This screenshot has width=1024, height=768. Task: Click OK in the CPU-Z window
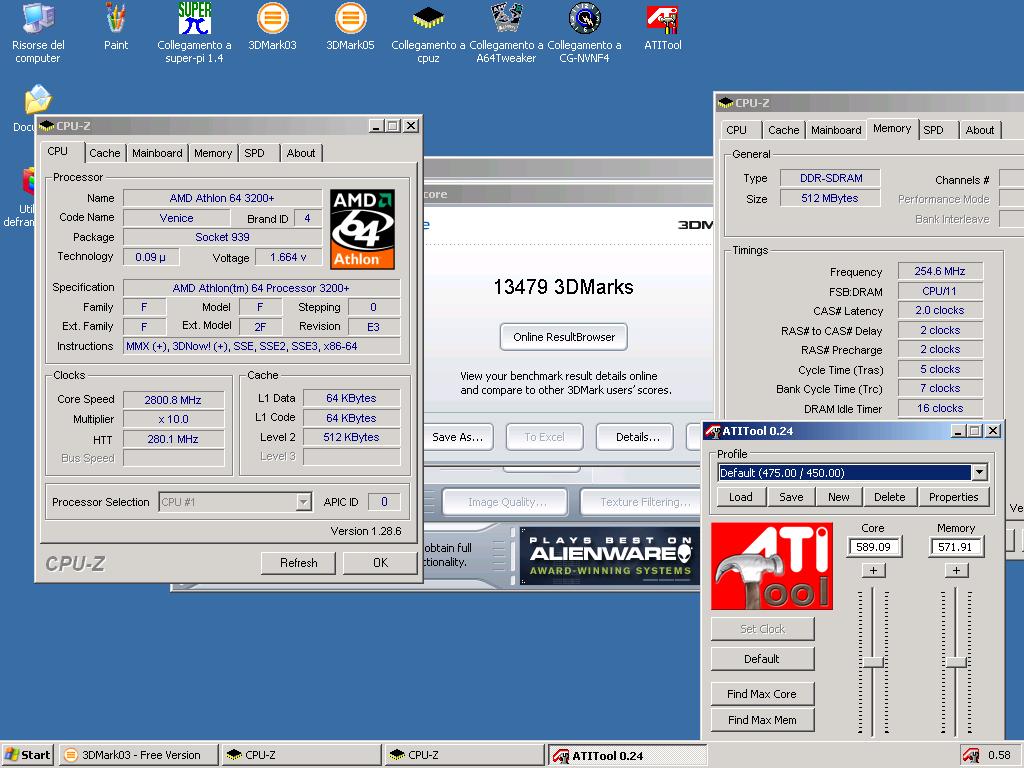[380, 563]
